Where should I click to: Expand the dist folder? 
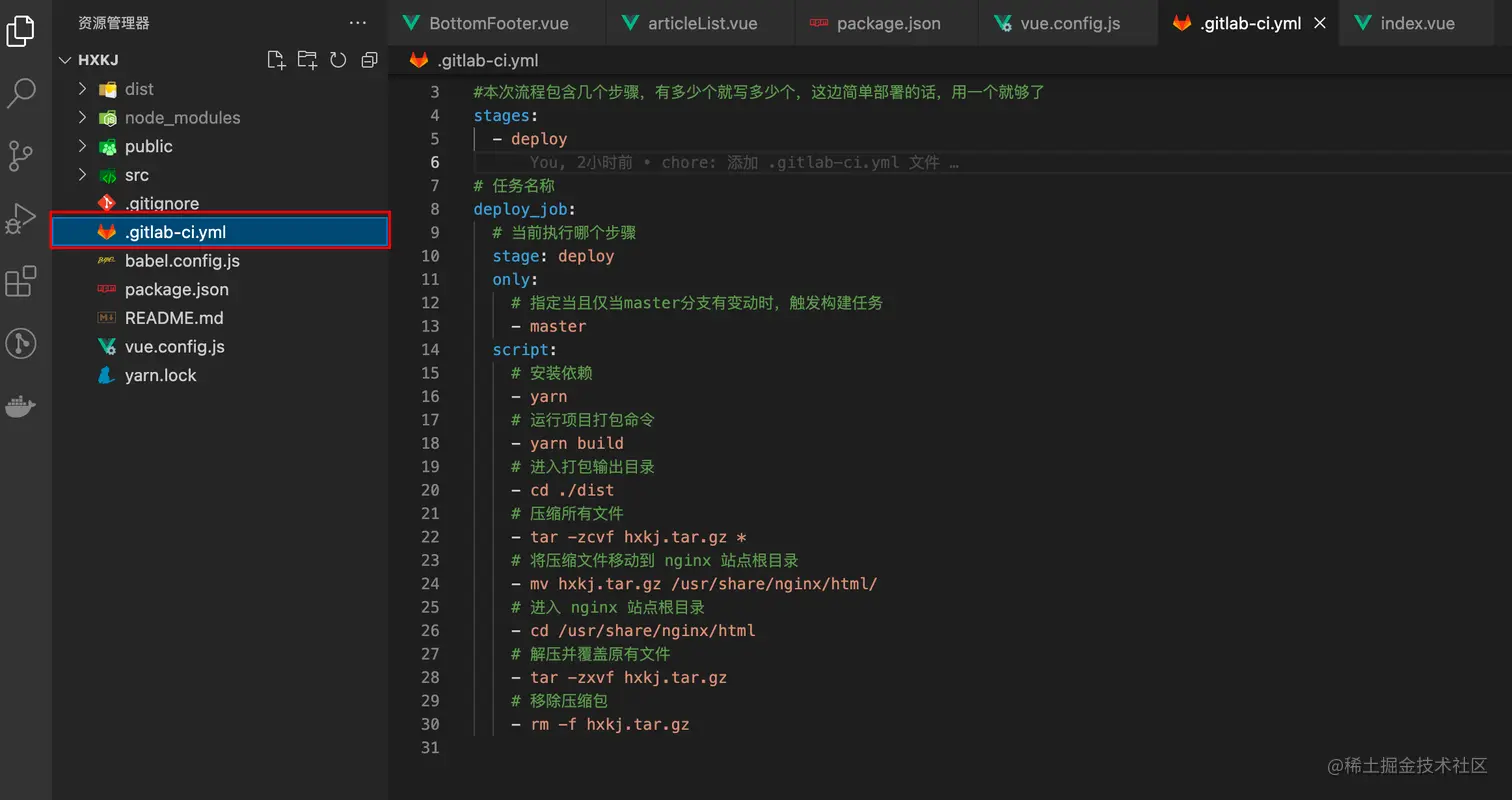tap(83, 89)
